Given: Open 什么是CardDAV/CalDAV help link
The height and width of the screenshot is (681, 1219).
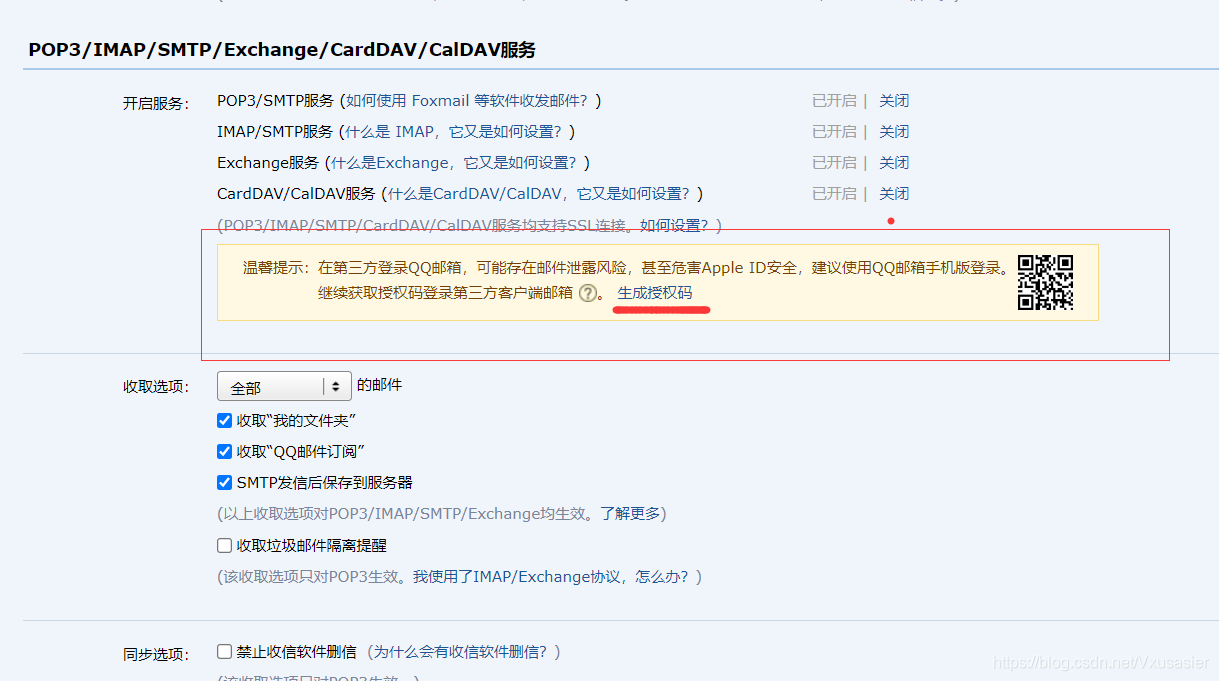Looking at the screenshot, I should tap(541, 194).
